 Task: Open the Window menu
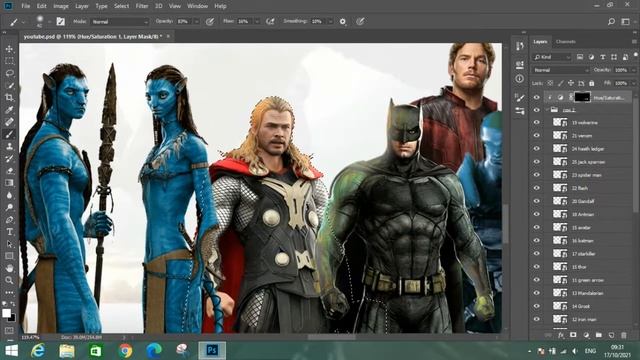click(198, 6)
